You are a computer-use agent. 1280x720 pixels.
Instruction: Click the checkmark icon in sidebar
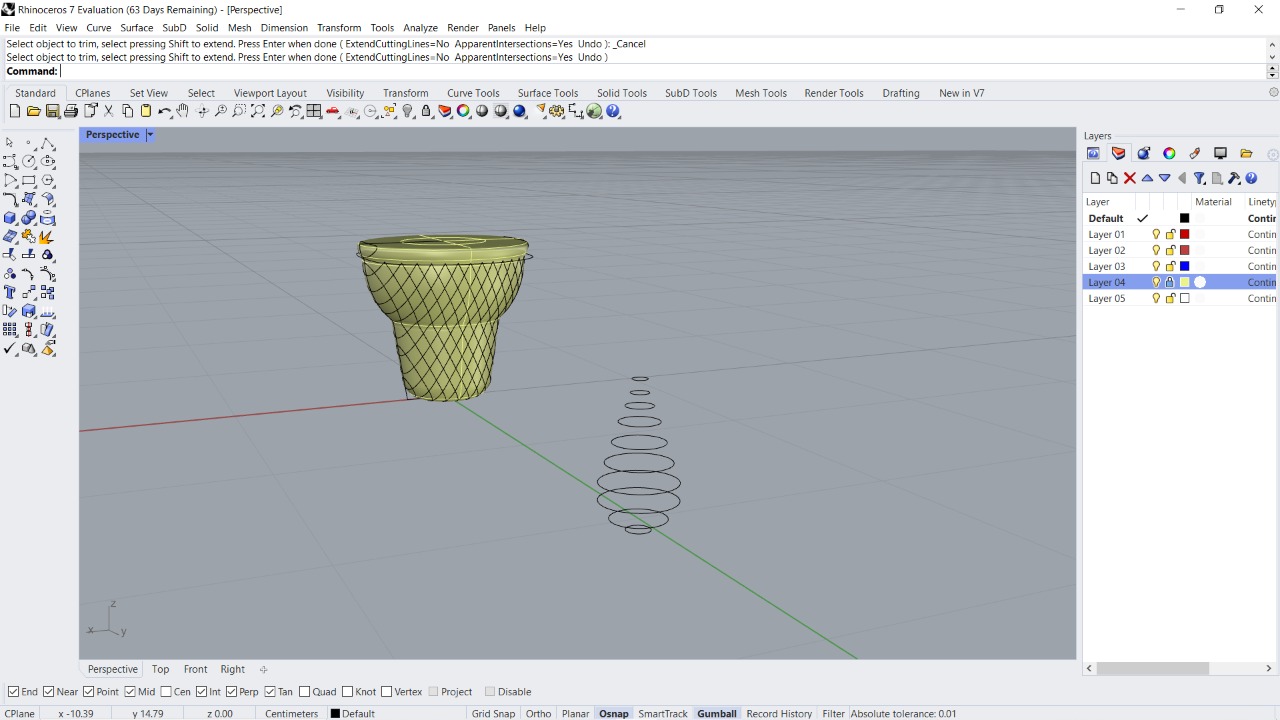click(10, 348)
